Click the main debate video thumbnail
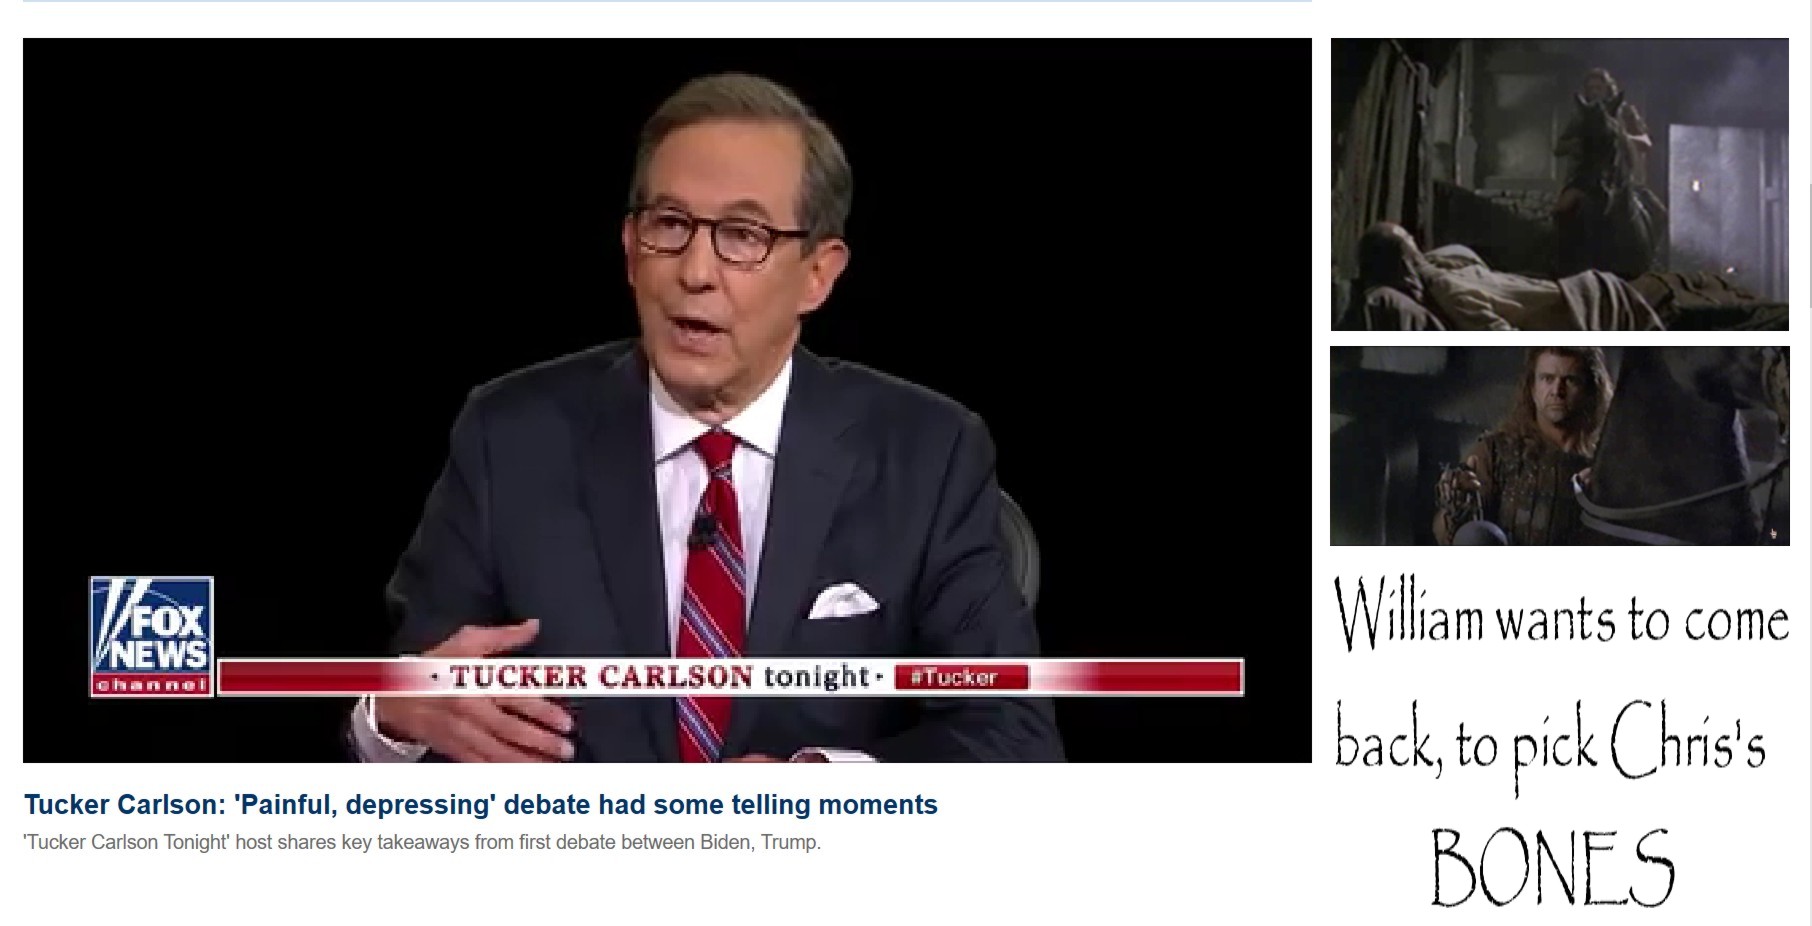This screenshot has height=926, width=1812. (x=667, y=400)
